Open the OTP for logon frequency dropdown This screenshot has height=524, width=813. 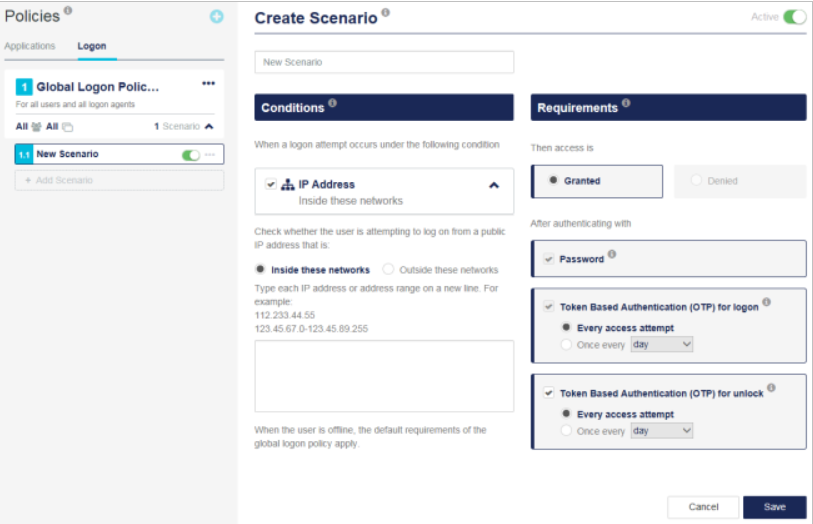click(x=661, y=345)
